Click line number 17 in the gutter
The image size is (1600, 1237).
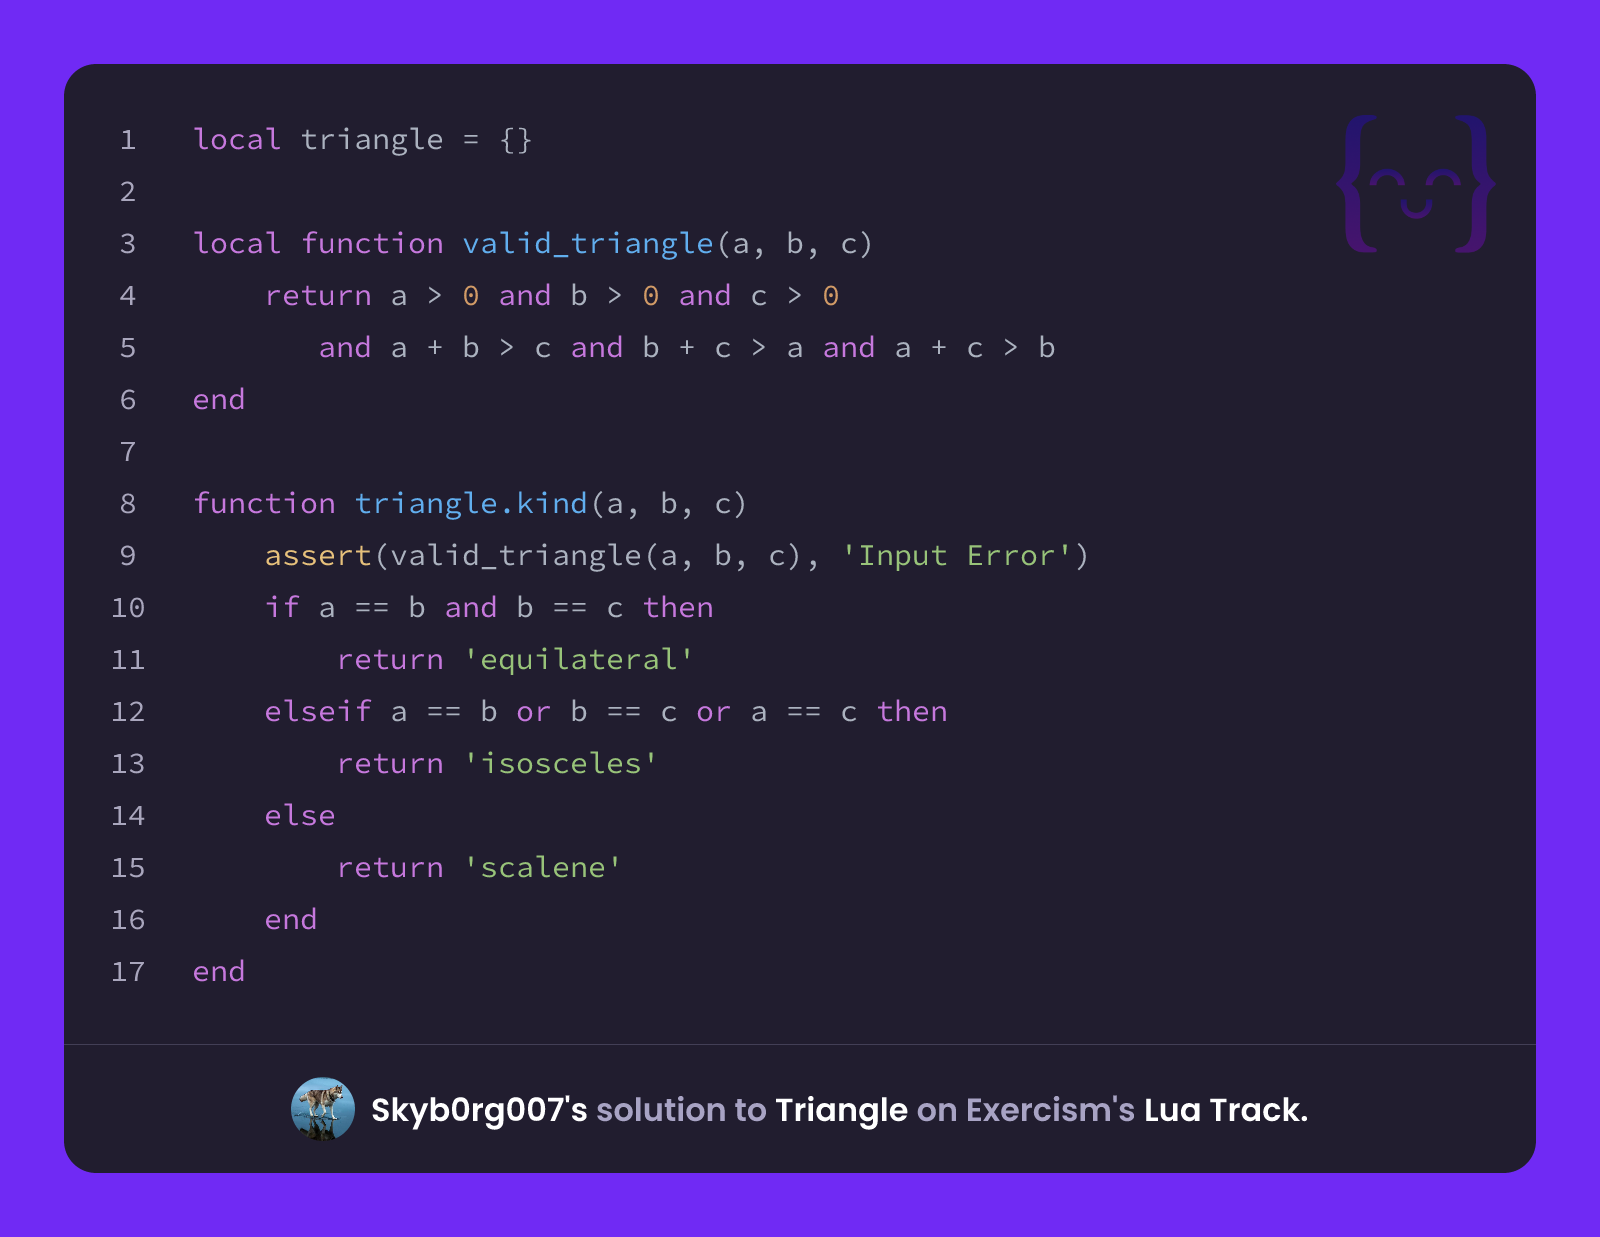point(128,972)
